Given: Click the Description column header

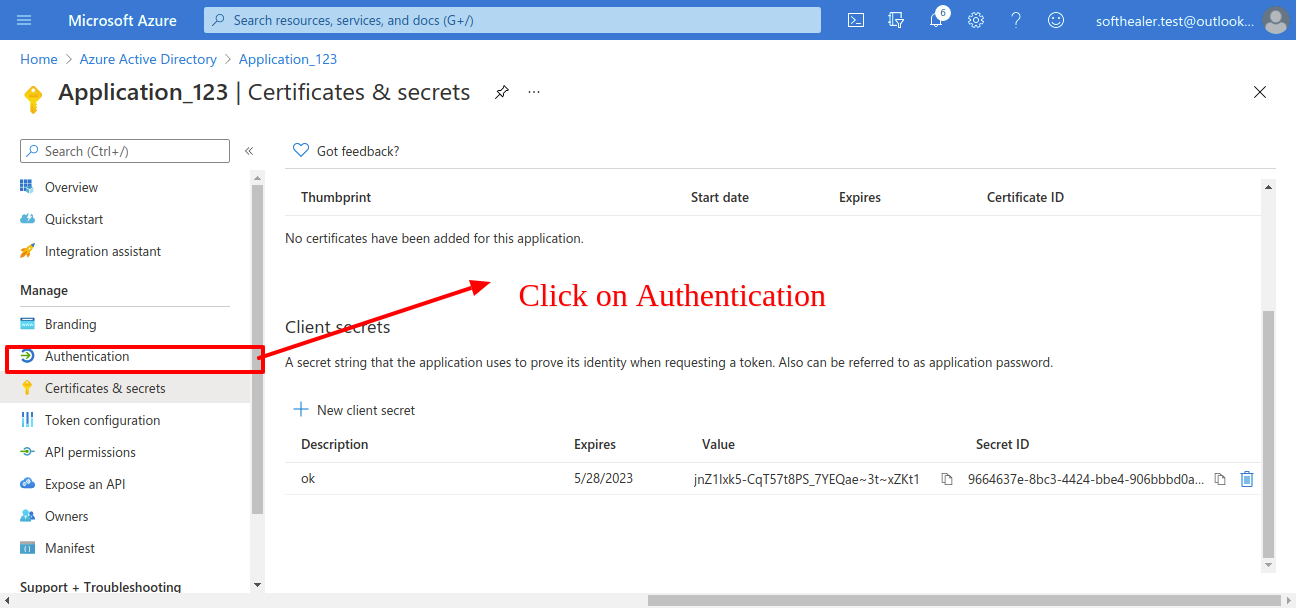Looking at the screenshot, I should (x=335, y=444).
